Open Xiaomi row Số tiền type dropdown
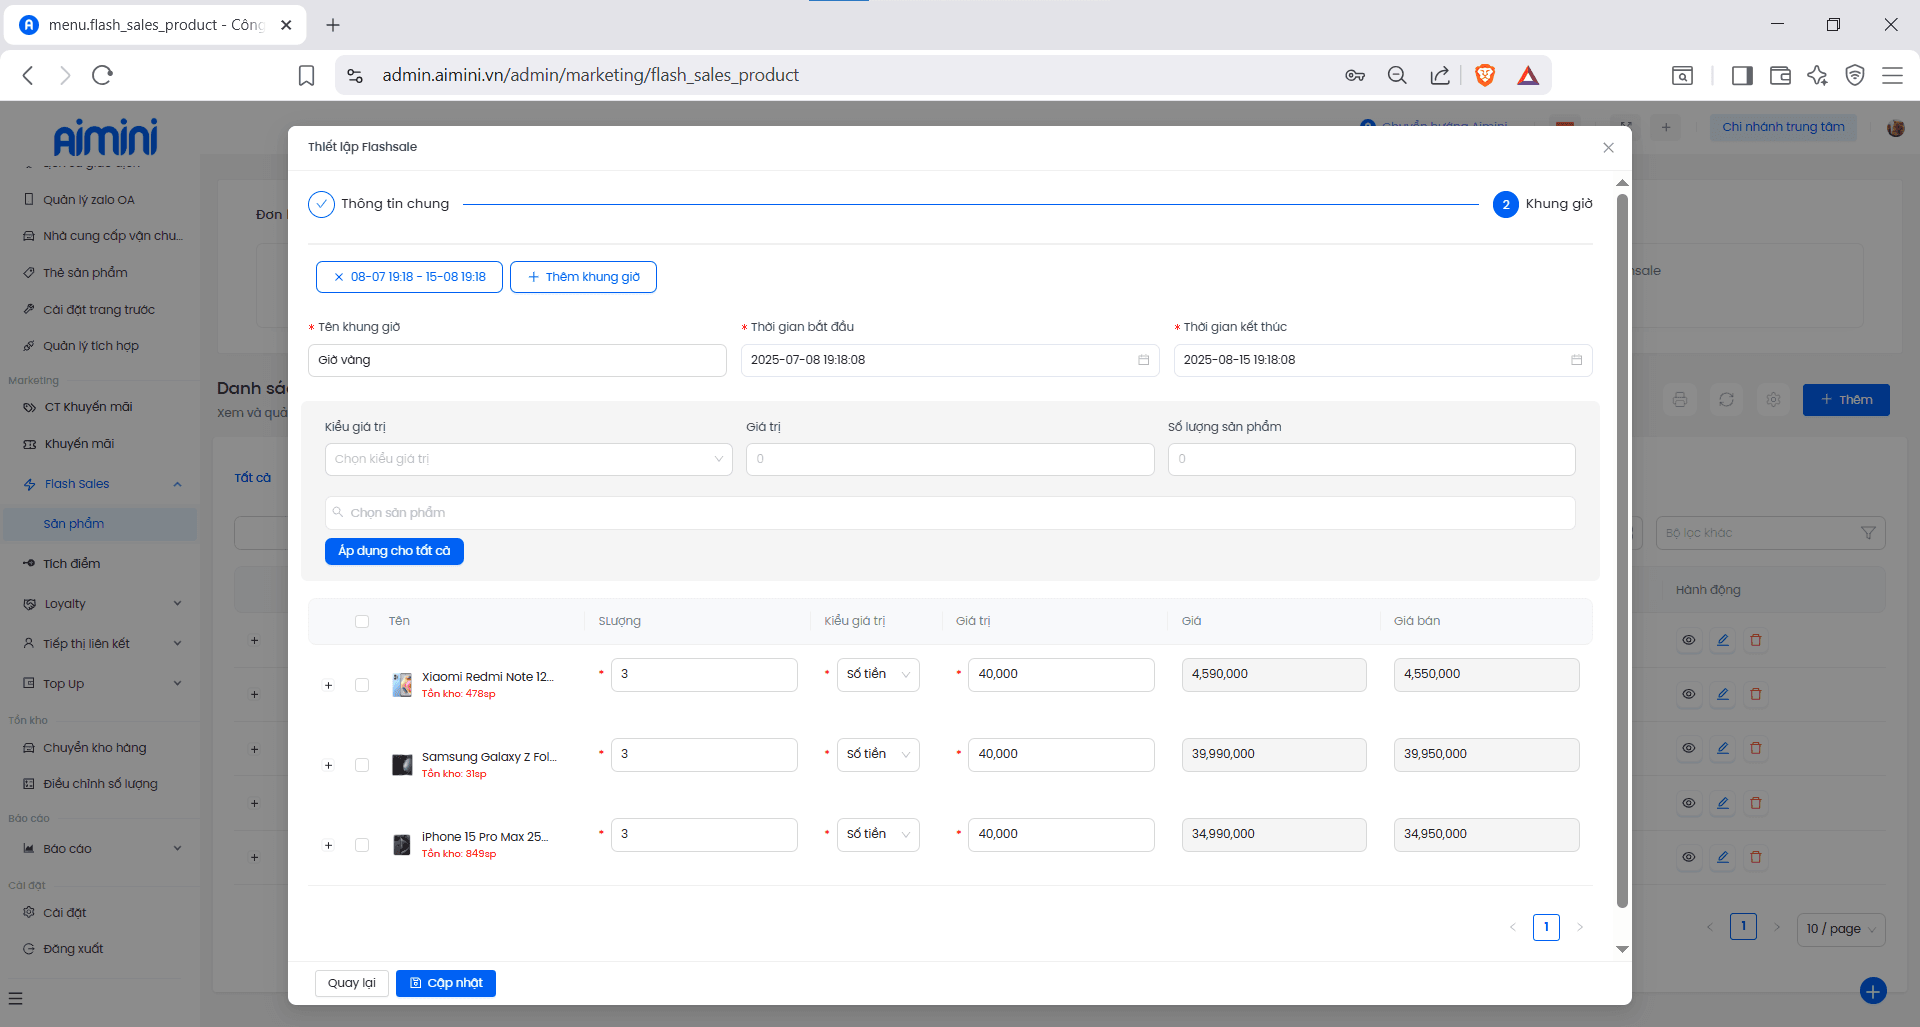 pos(878,674)
